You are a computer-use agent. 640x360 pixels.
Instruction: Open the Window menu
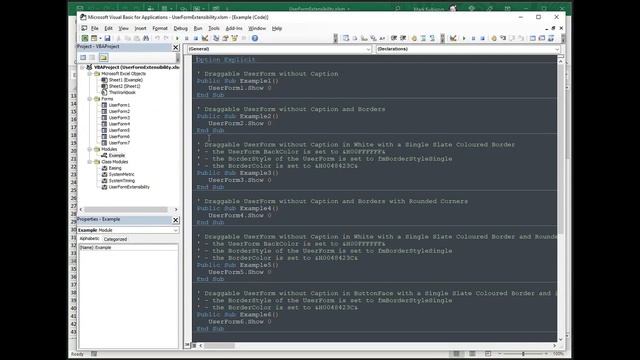[257, 29]
